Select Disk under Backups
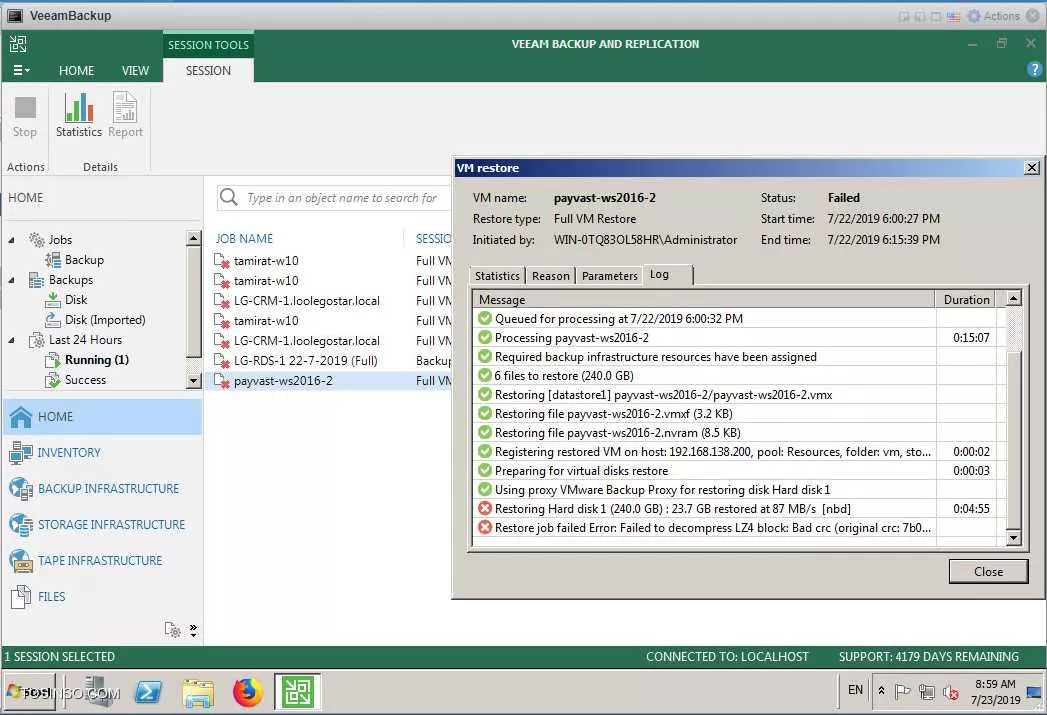This screenshot has width=1047, height=715. click(75, 300)
